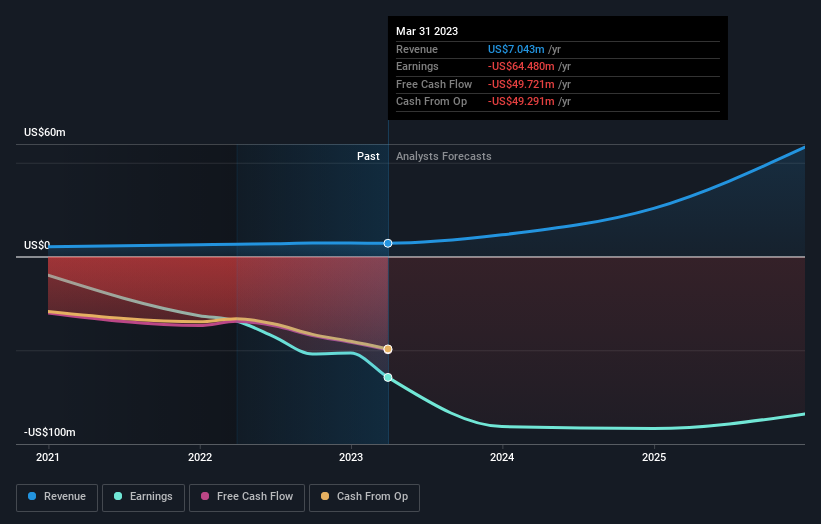Click the -US$100m y-axis label
This screenshot has width=821, height=524.
pyautogui.click(x=50, y=432)
